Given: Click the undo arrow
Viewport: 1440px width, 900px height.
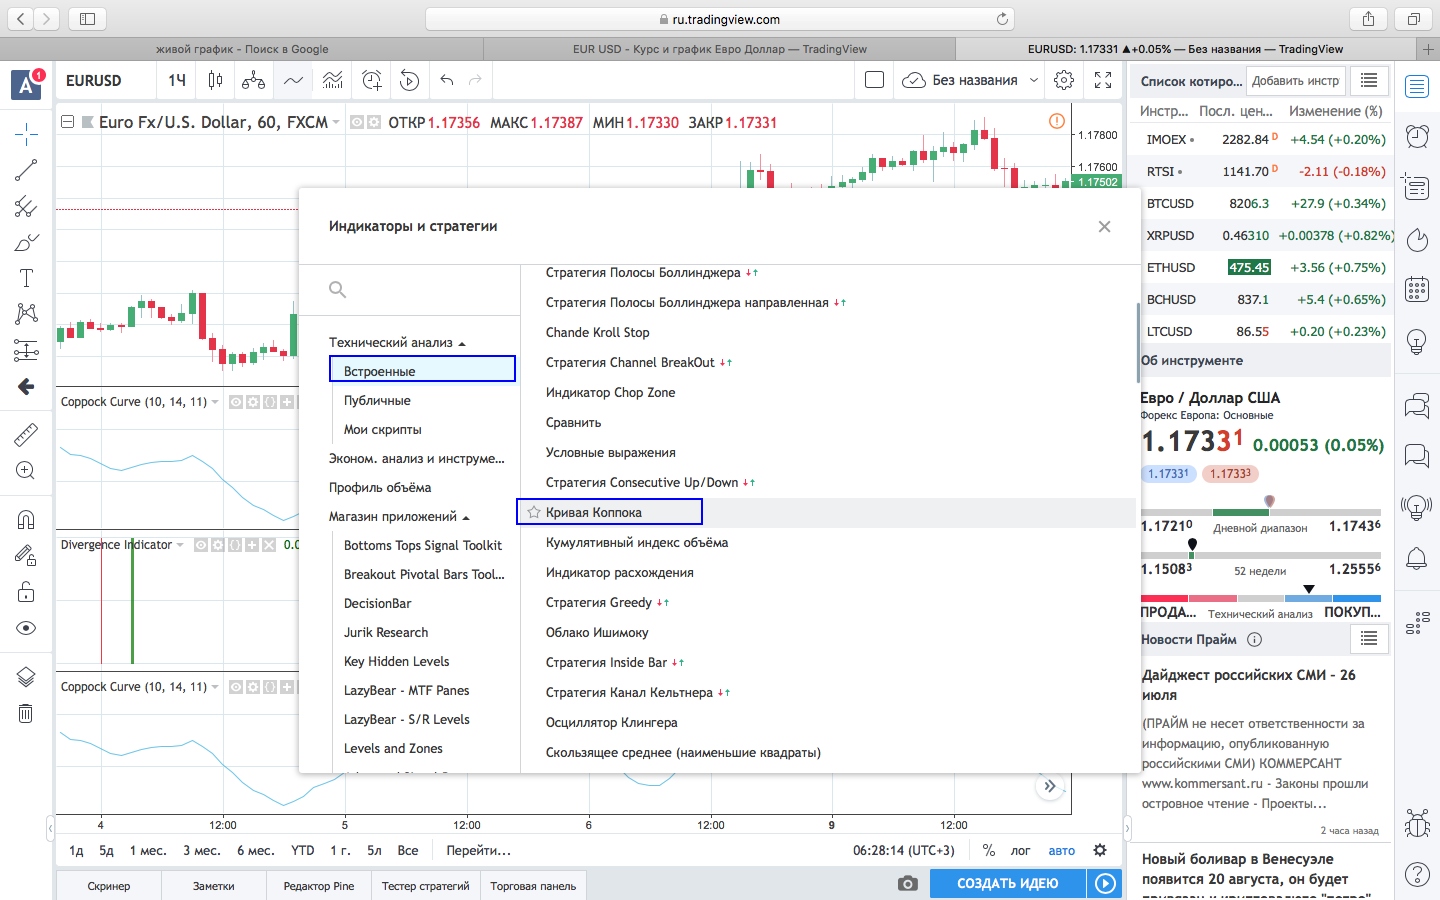Looking at the screenshot, I should [x=447, y=80].
